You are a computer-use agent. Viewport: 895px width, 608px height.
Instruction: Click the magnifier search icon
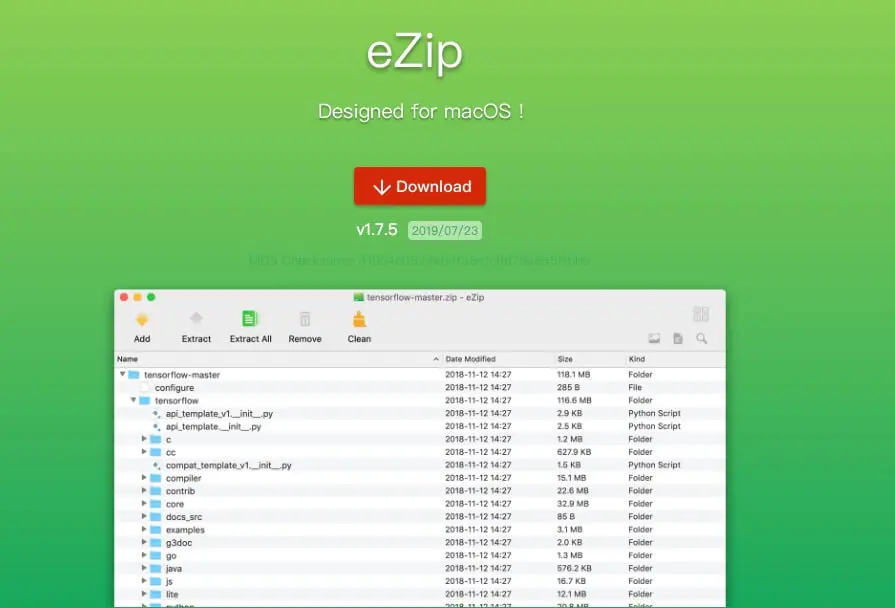click(x=702, y=339)
